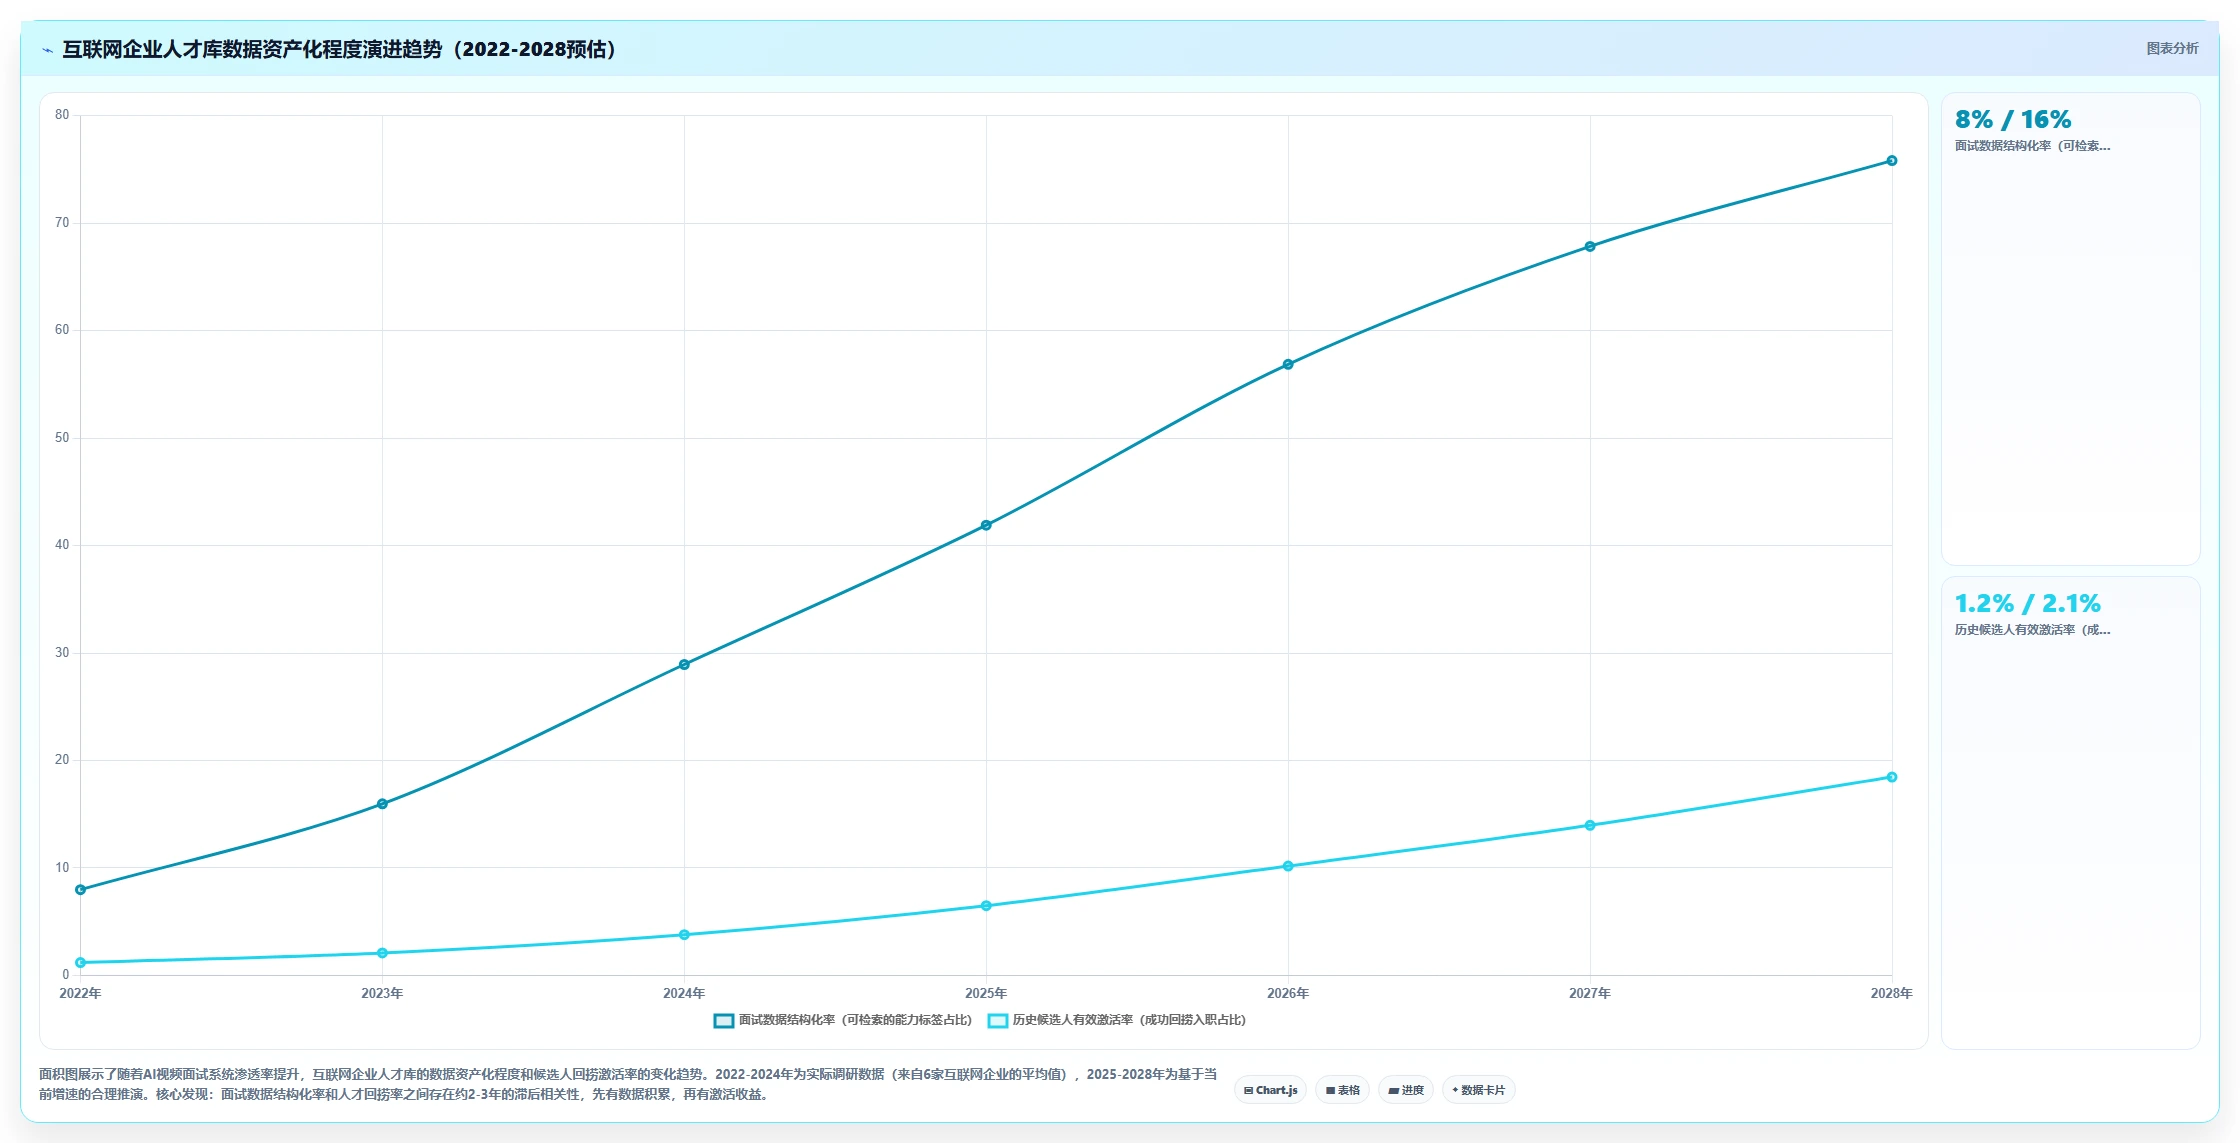Select the 2023年 point on the dark teal line

382,804
